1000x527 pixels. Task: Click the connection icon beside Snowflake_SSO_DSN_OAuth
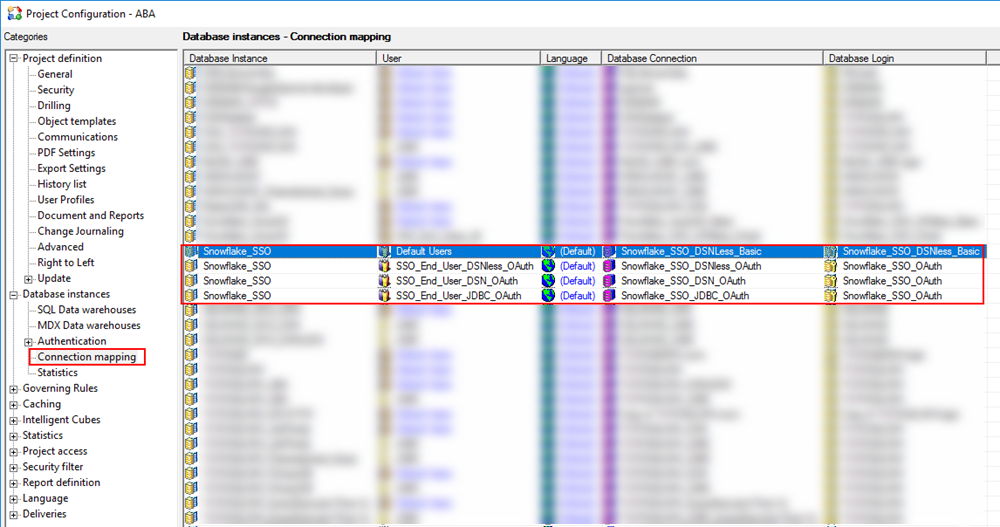click(609, 282)
